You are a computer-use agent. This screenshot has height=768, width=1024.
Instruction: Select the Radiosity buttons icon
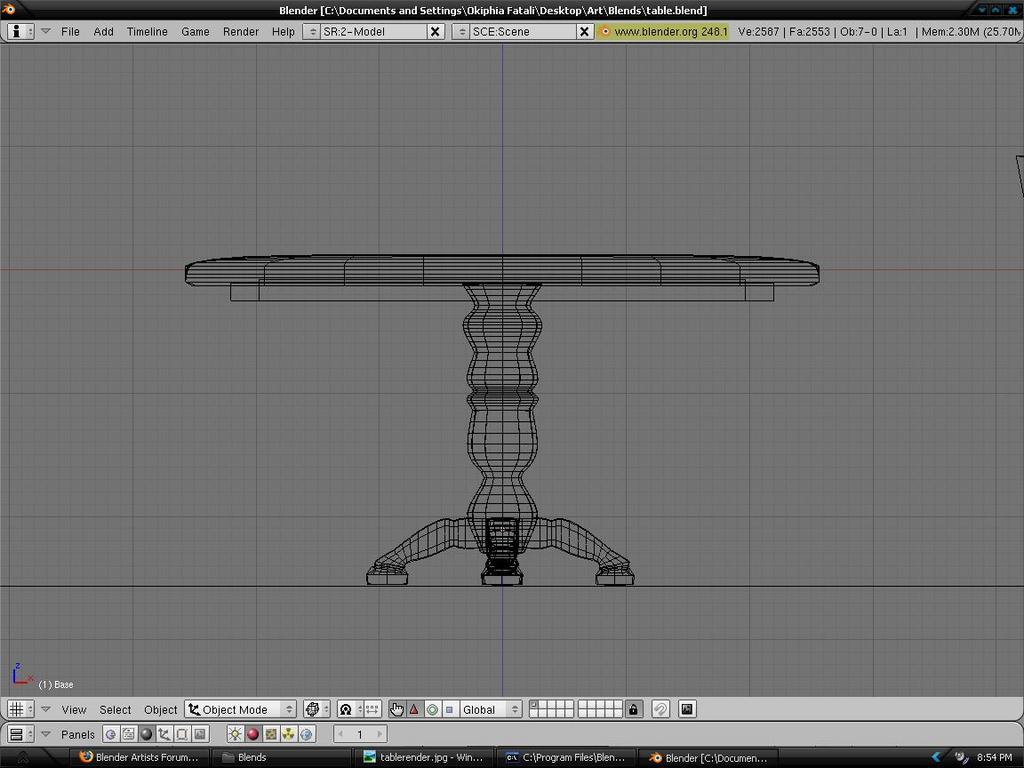pos(288,735)
